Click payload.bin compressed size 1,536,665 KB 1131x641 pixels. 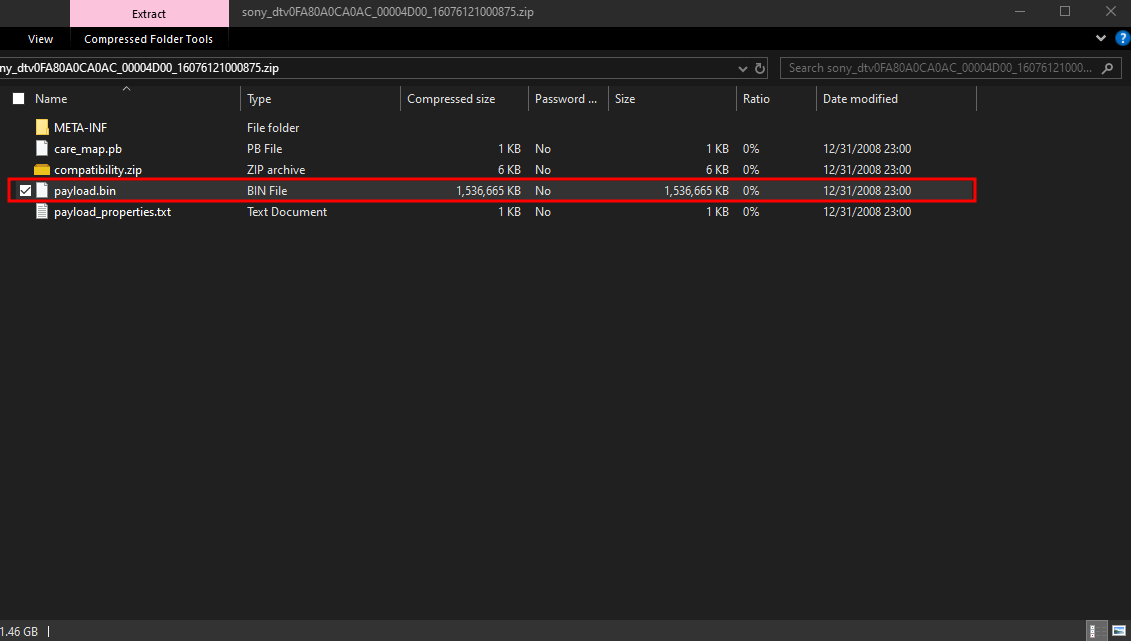(x=488, y=190)
